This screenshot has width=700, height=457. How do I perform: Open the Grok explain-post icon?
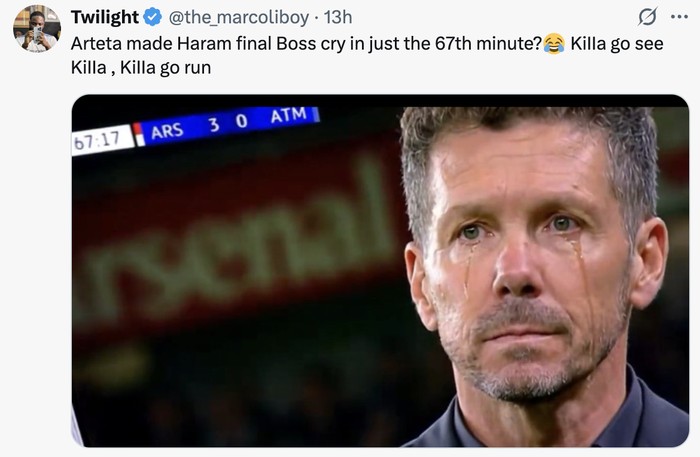coord(647,18)
